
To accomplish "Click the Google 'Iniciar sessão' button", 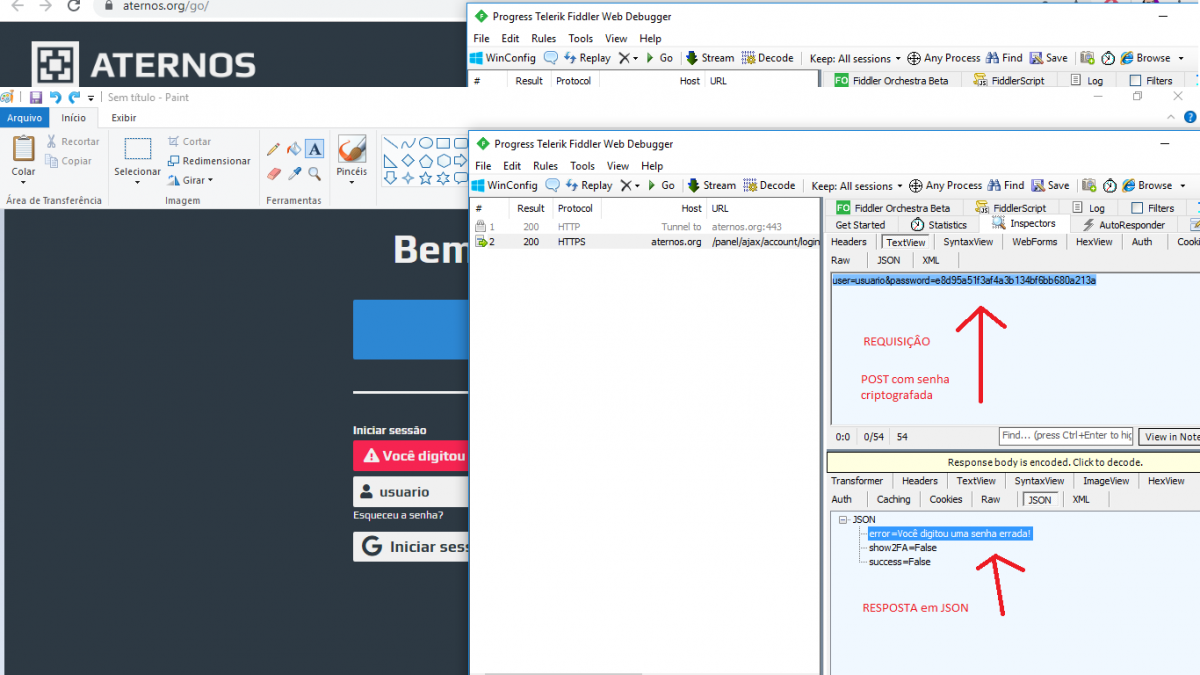I will click(x=411, y=547).
